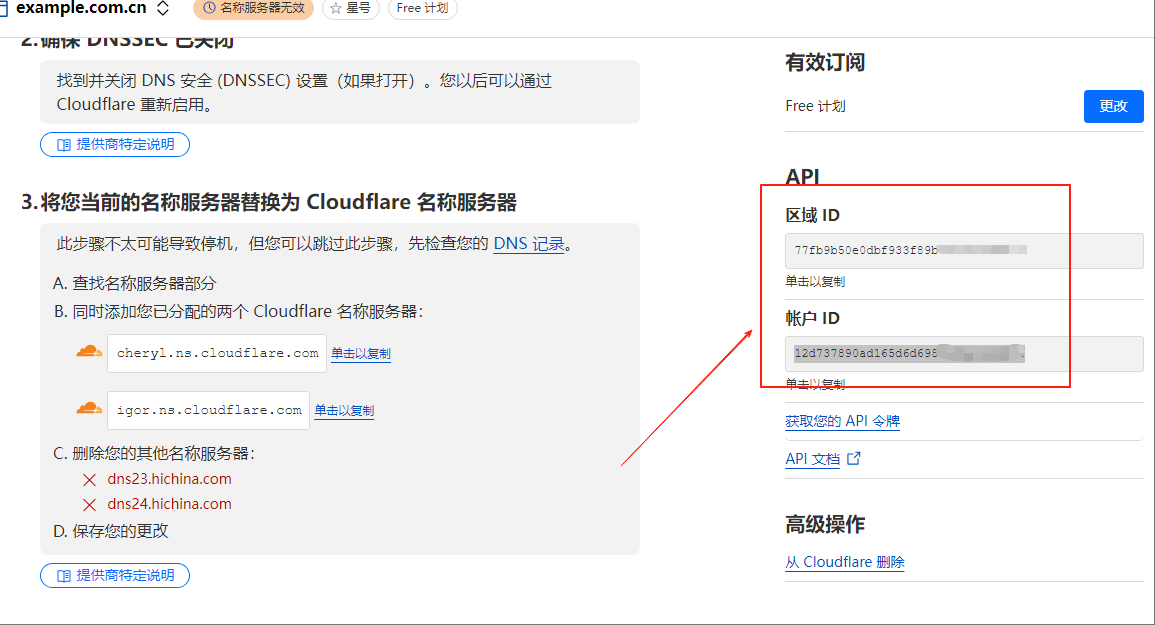Click the Cloudflare cloud icon beside igor nameserver
Screen dimensions: 1155x625
pos(89,409)
